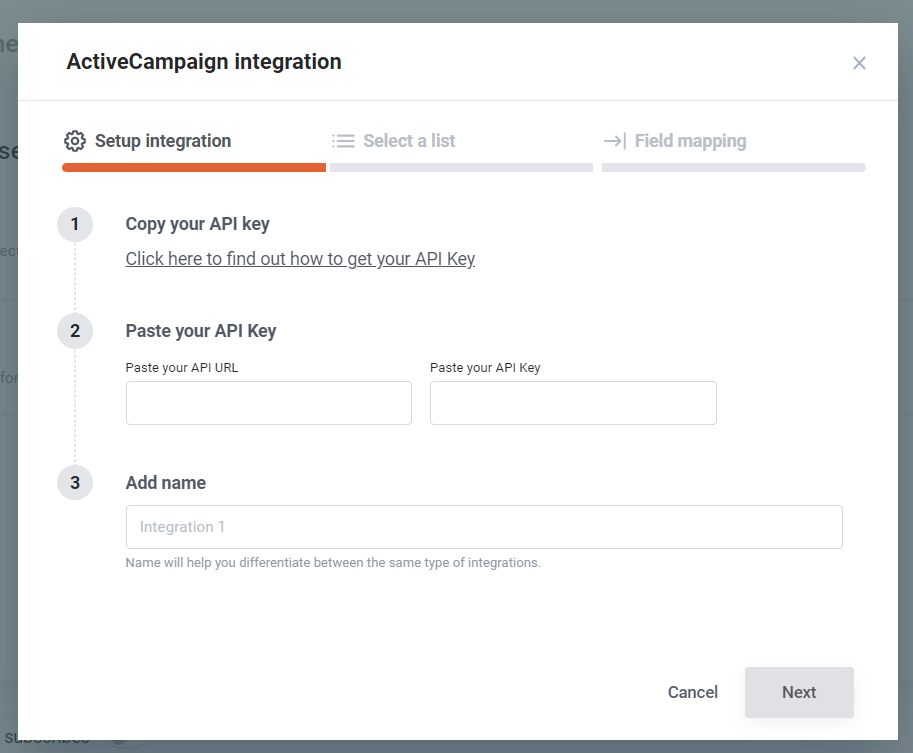
Task: Click the Field mapping arrow icon
Action: pos(615,141)
